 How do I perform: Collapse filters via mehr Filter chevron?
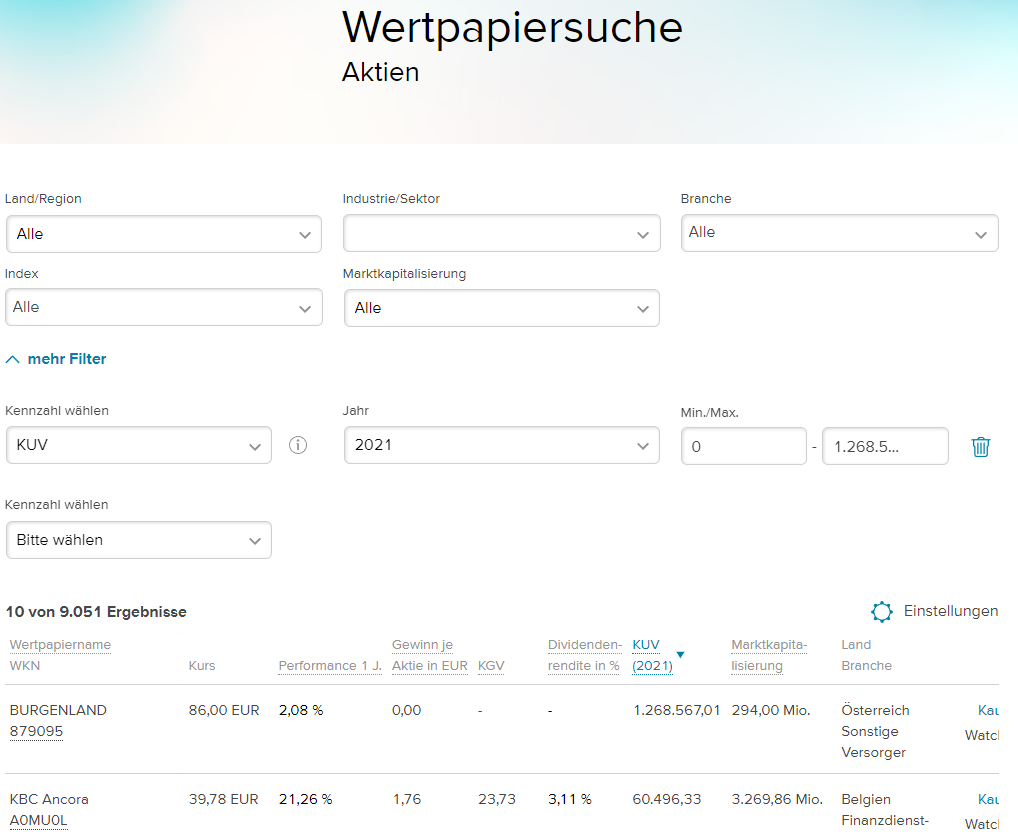pyautogui.click(x=12, y=359)
